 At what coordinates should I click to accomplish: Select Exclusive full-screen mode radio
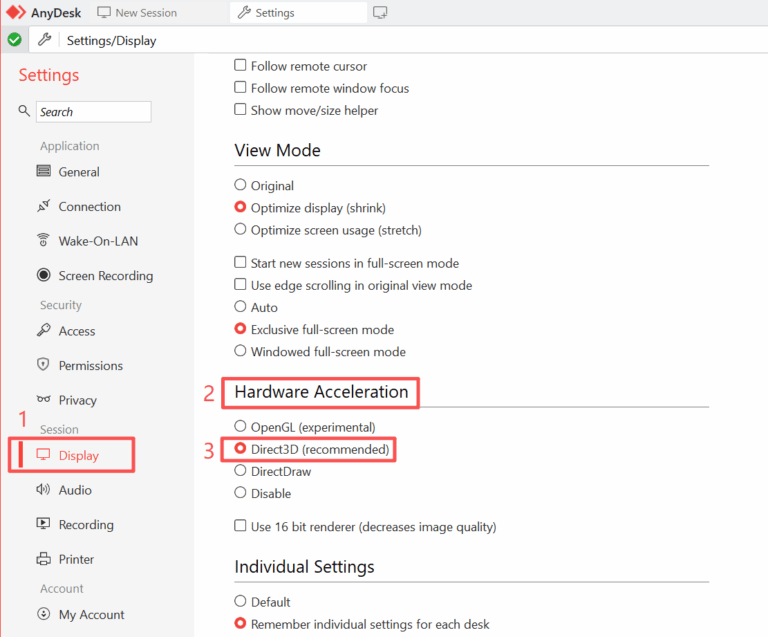tap(240, 329)
